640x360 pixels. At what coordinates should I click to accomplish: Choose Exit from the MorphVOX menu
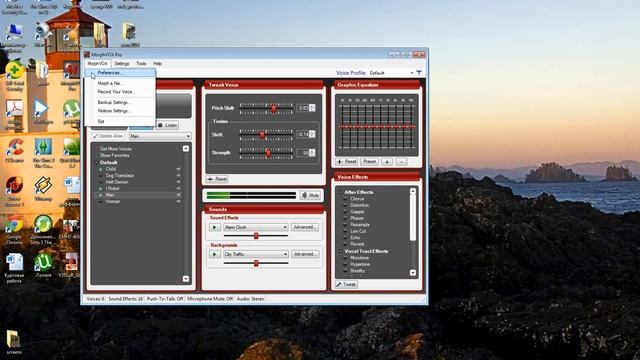pyautogui.click(x=120, y=121)
